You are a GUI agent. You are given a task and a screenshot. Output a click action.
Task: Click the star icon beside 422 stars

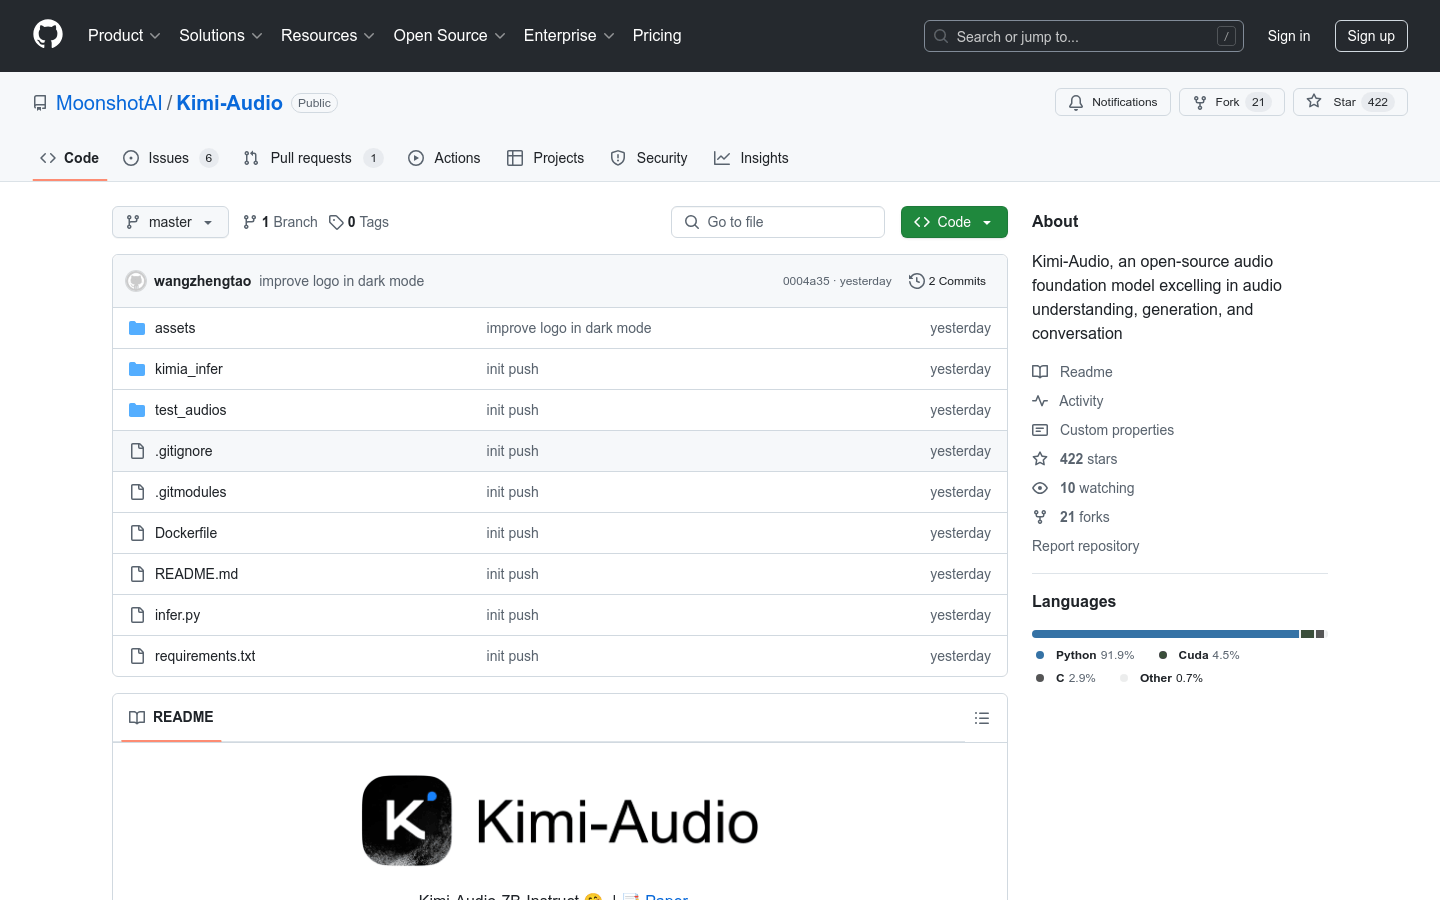(x=1040, y=459)
